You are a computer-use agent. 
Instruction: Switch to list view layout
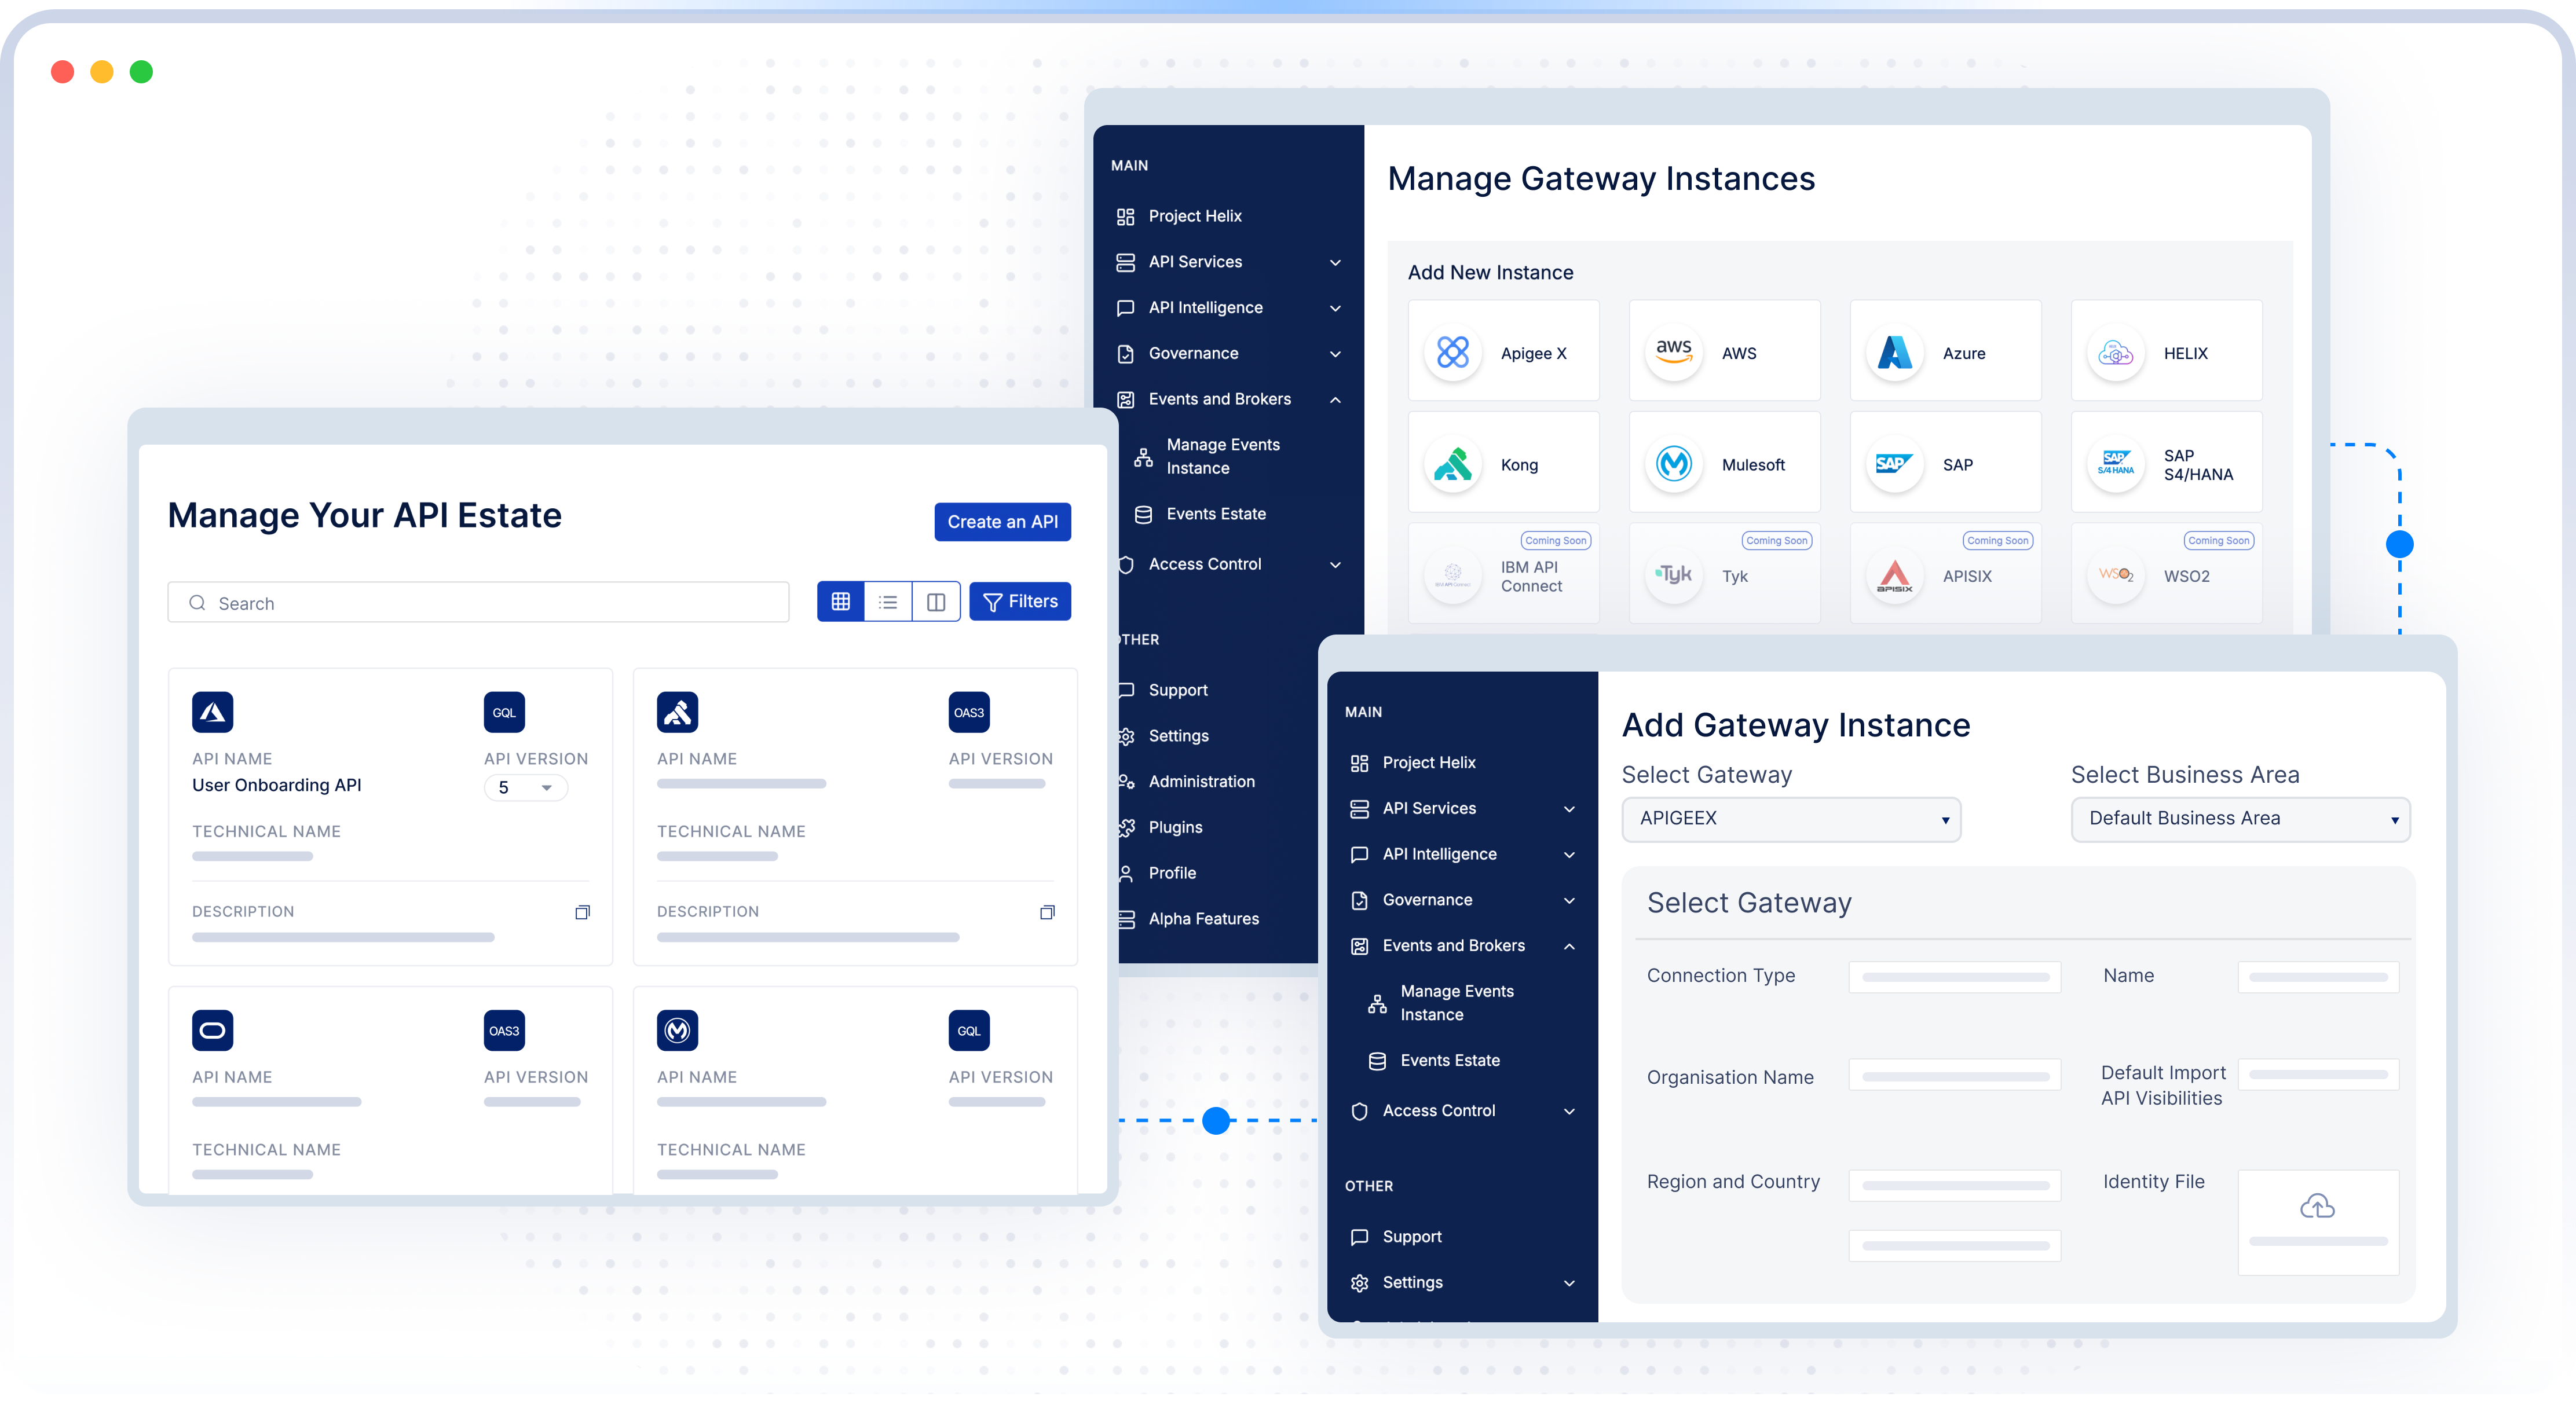coord(888,602)
